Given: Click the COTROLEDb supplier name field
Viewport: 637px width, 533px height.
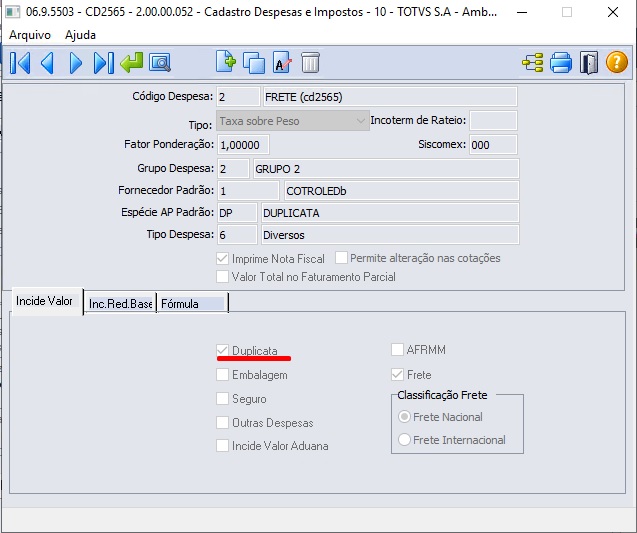Looking at the screenshot, I should click(402, 191).
